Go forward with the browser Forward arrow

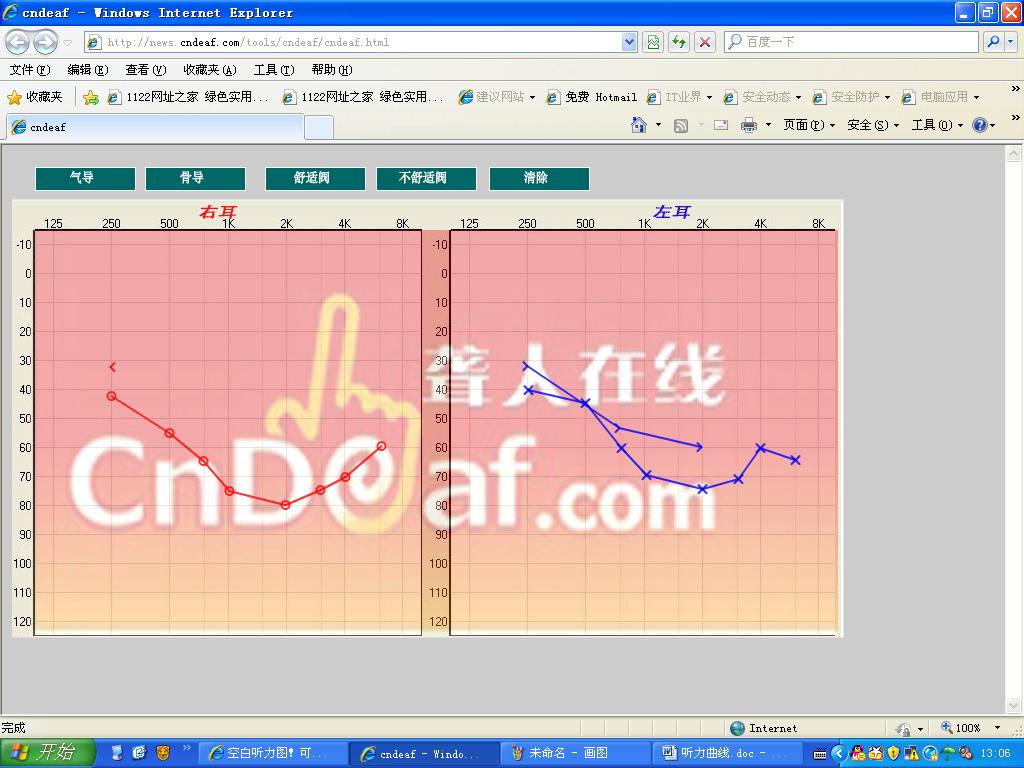click(x=45, y=42)
